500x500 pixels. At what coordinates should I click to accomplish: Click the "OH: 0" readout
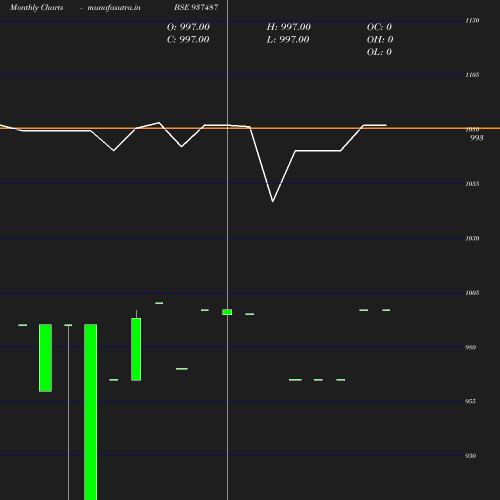[x=380, y=40]
